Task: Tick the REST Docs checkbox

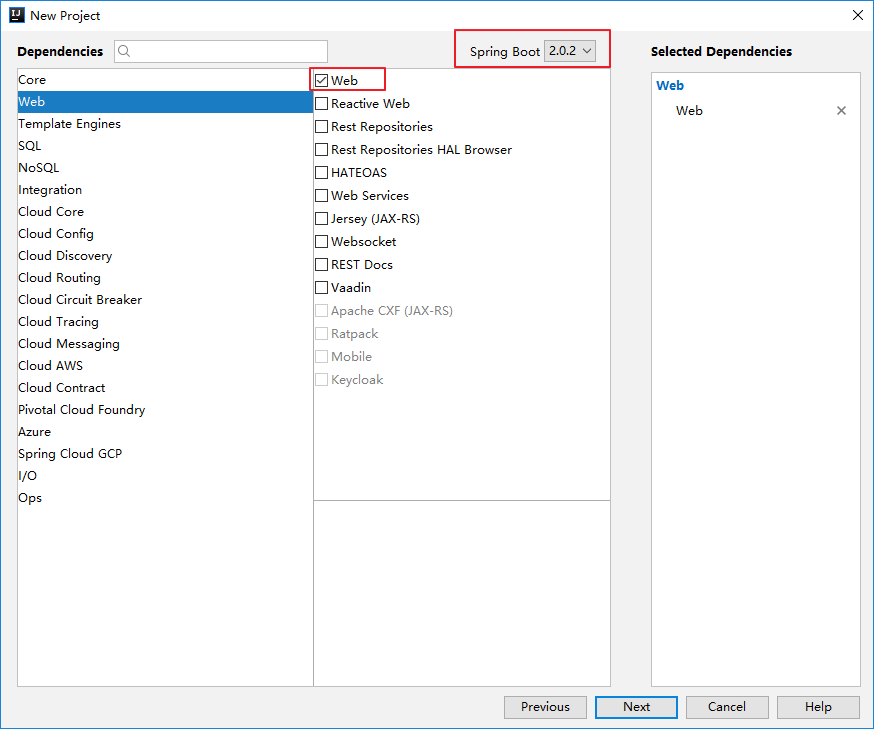Action: click(322, 264)
